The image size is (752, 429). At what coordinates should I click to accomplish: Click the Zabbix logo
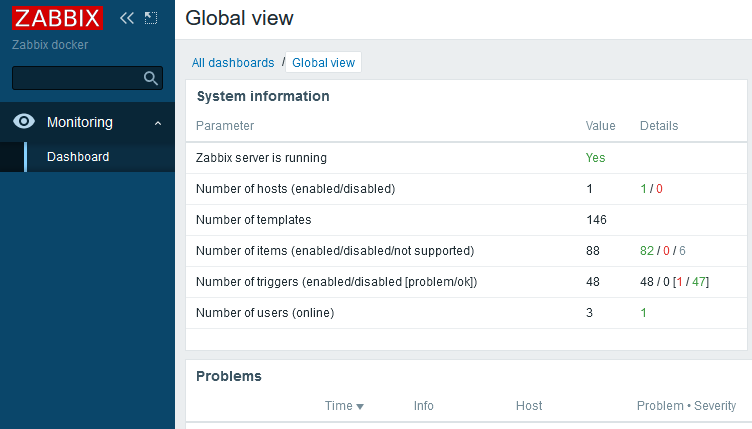tap(58, 18)
